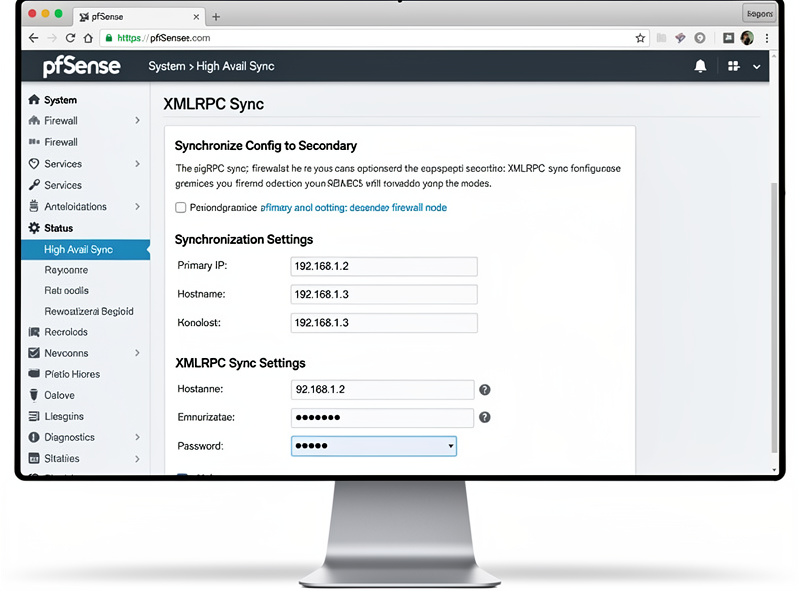Expand the Nevconns chevron
Viewport: 800px width, 592px height.
(137, 353)
